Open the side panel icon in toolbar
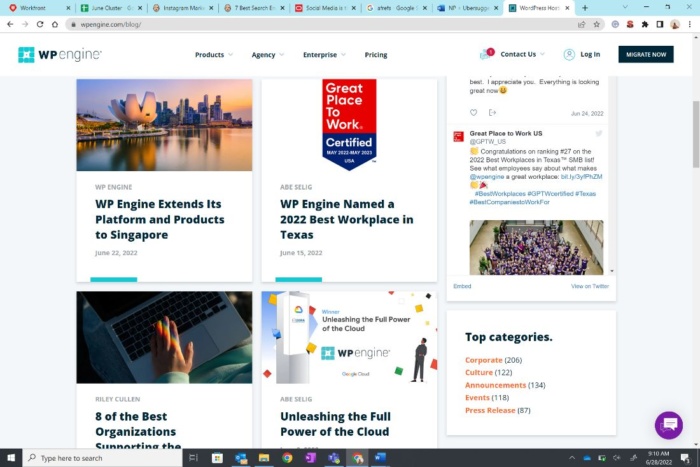Viewport: 700px width, 467px height. [660, 25]
